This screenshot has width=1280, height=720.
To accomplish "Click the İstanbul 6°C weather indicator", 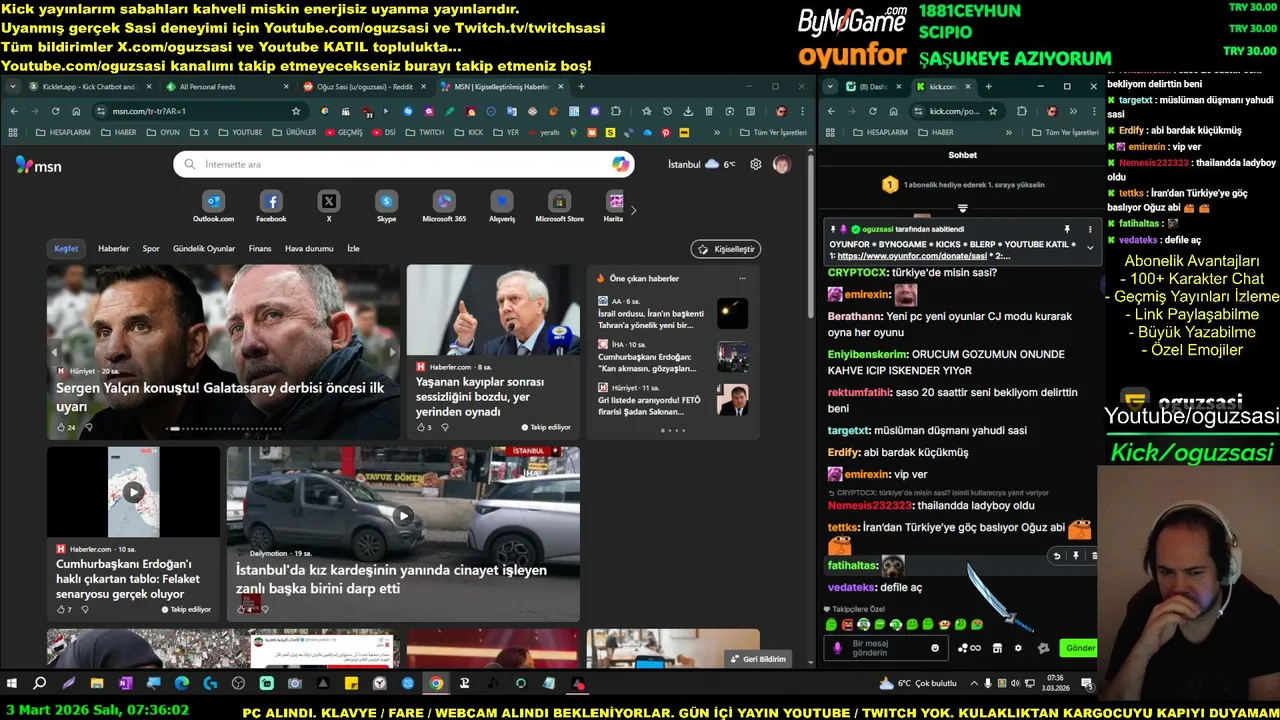I will (702, 164).
